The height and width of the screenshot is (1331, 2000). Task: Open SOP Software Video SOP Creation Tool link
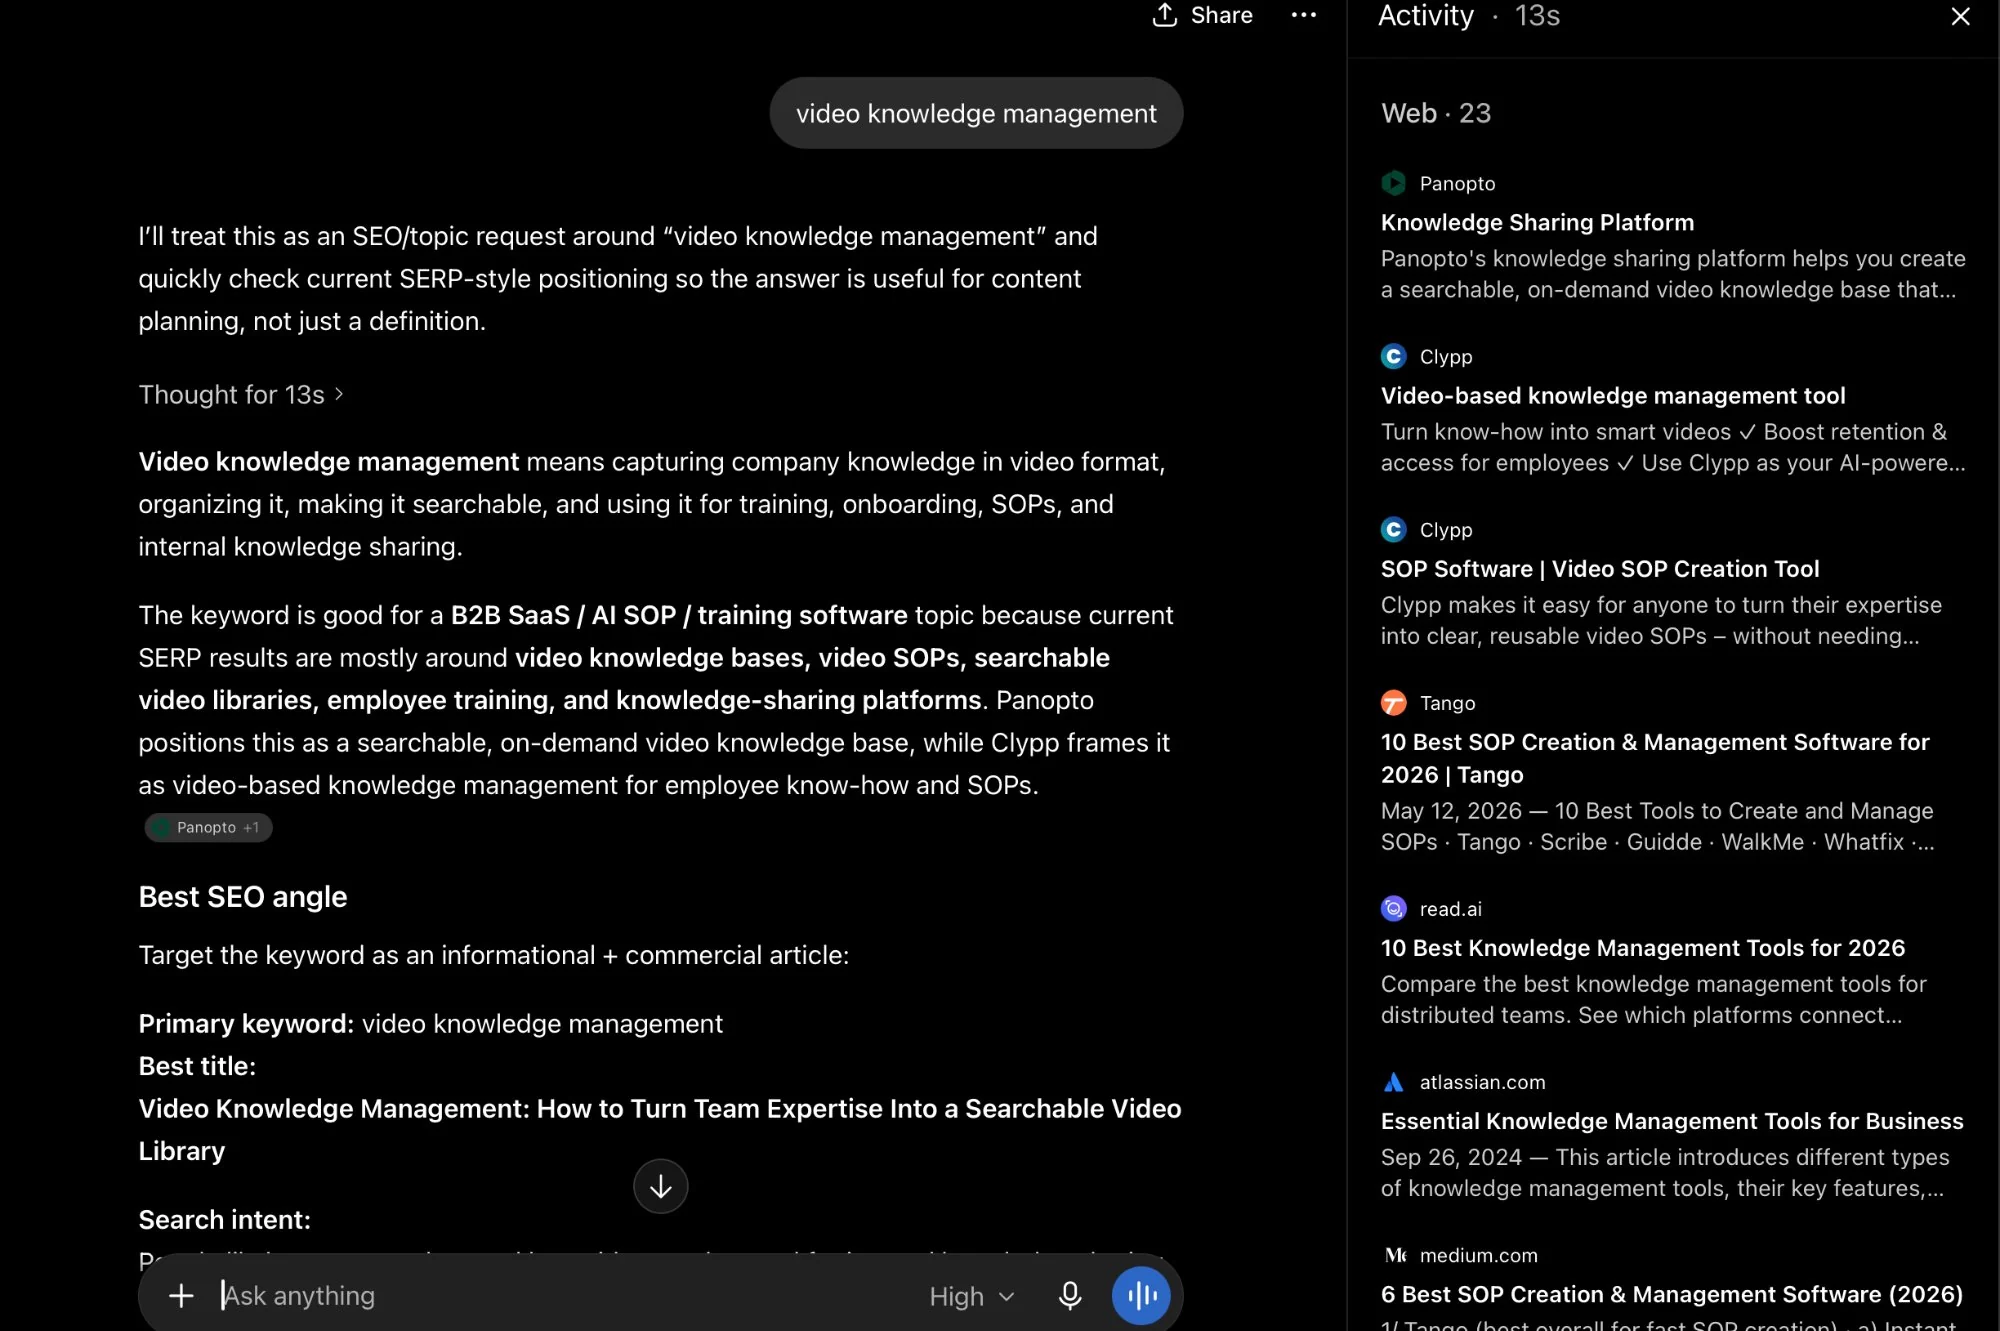[x=1599, y=568]
